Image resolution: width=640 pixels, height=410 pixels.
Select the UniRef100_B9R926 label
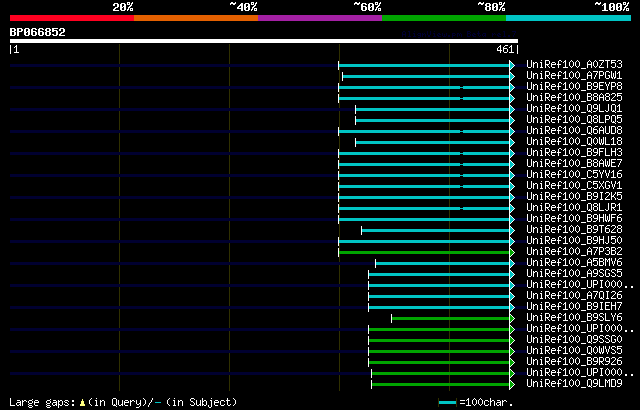[574, 362]
